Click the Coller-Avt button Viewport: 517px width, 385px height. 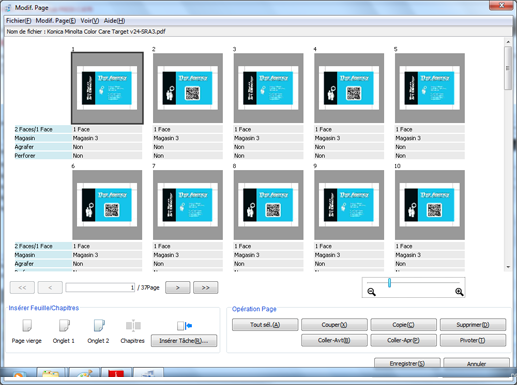(334, 340)
